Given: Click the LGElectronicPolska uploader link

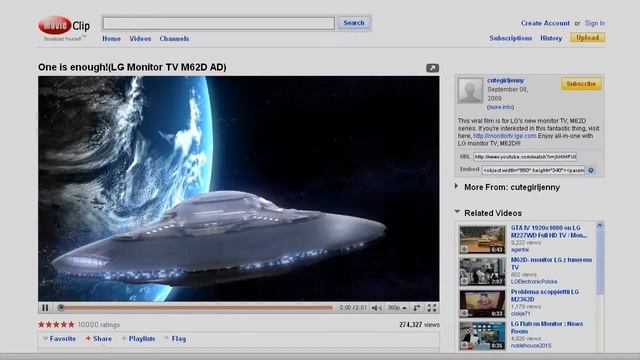Looking at the screenshot, I should coord(534,282).
